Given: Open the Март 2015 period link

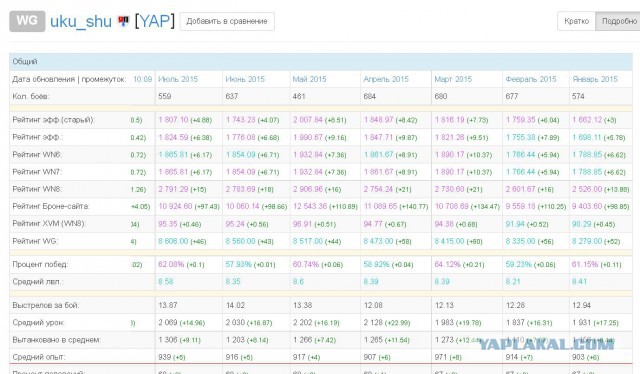Looking at the screenshot, I should pos(453,79).
